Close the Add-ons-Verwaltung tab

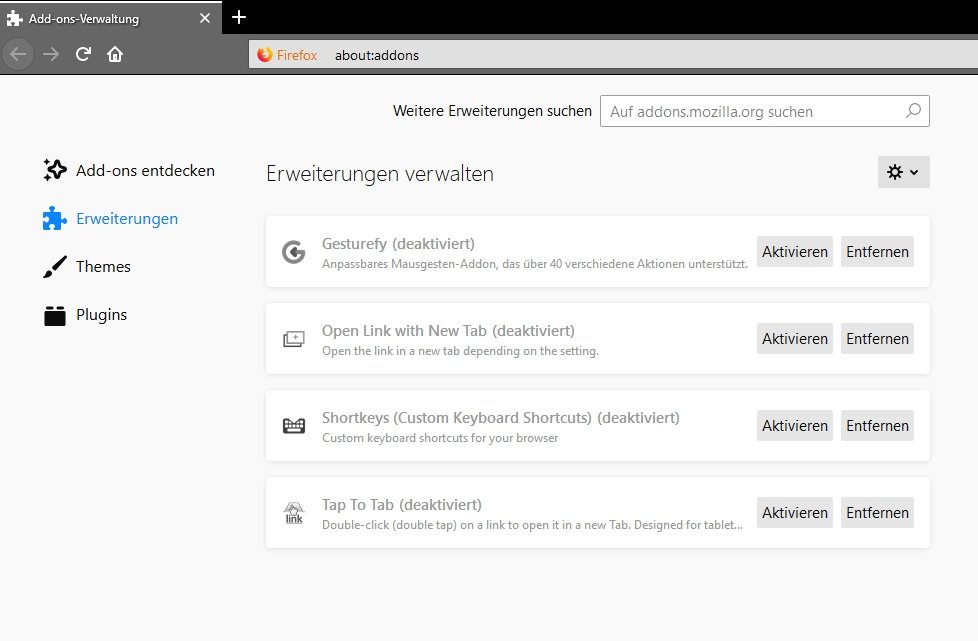coord(205,18)
